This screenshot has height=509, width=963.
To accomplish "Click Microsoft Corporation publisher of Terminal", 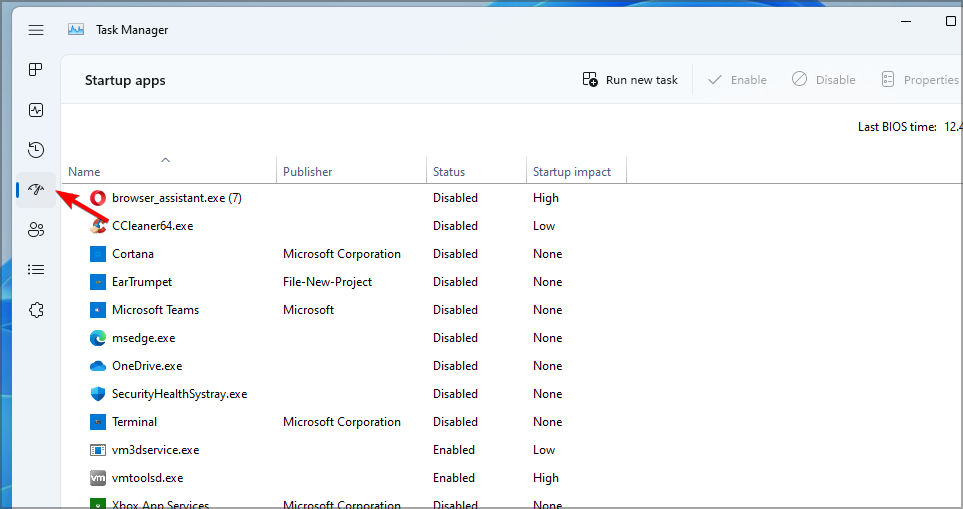I will pyautogui.click(x=341, y=422).
